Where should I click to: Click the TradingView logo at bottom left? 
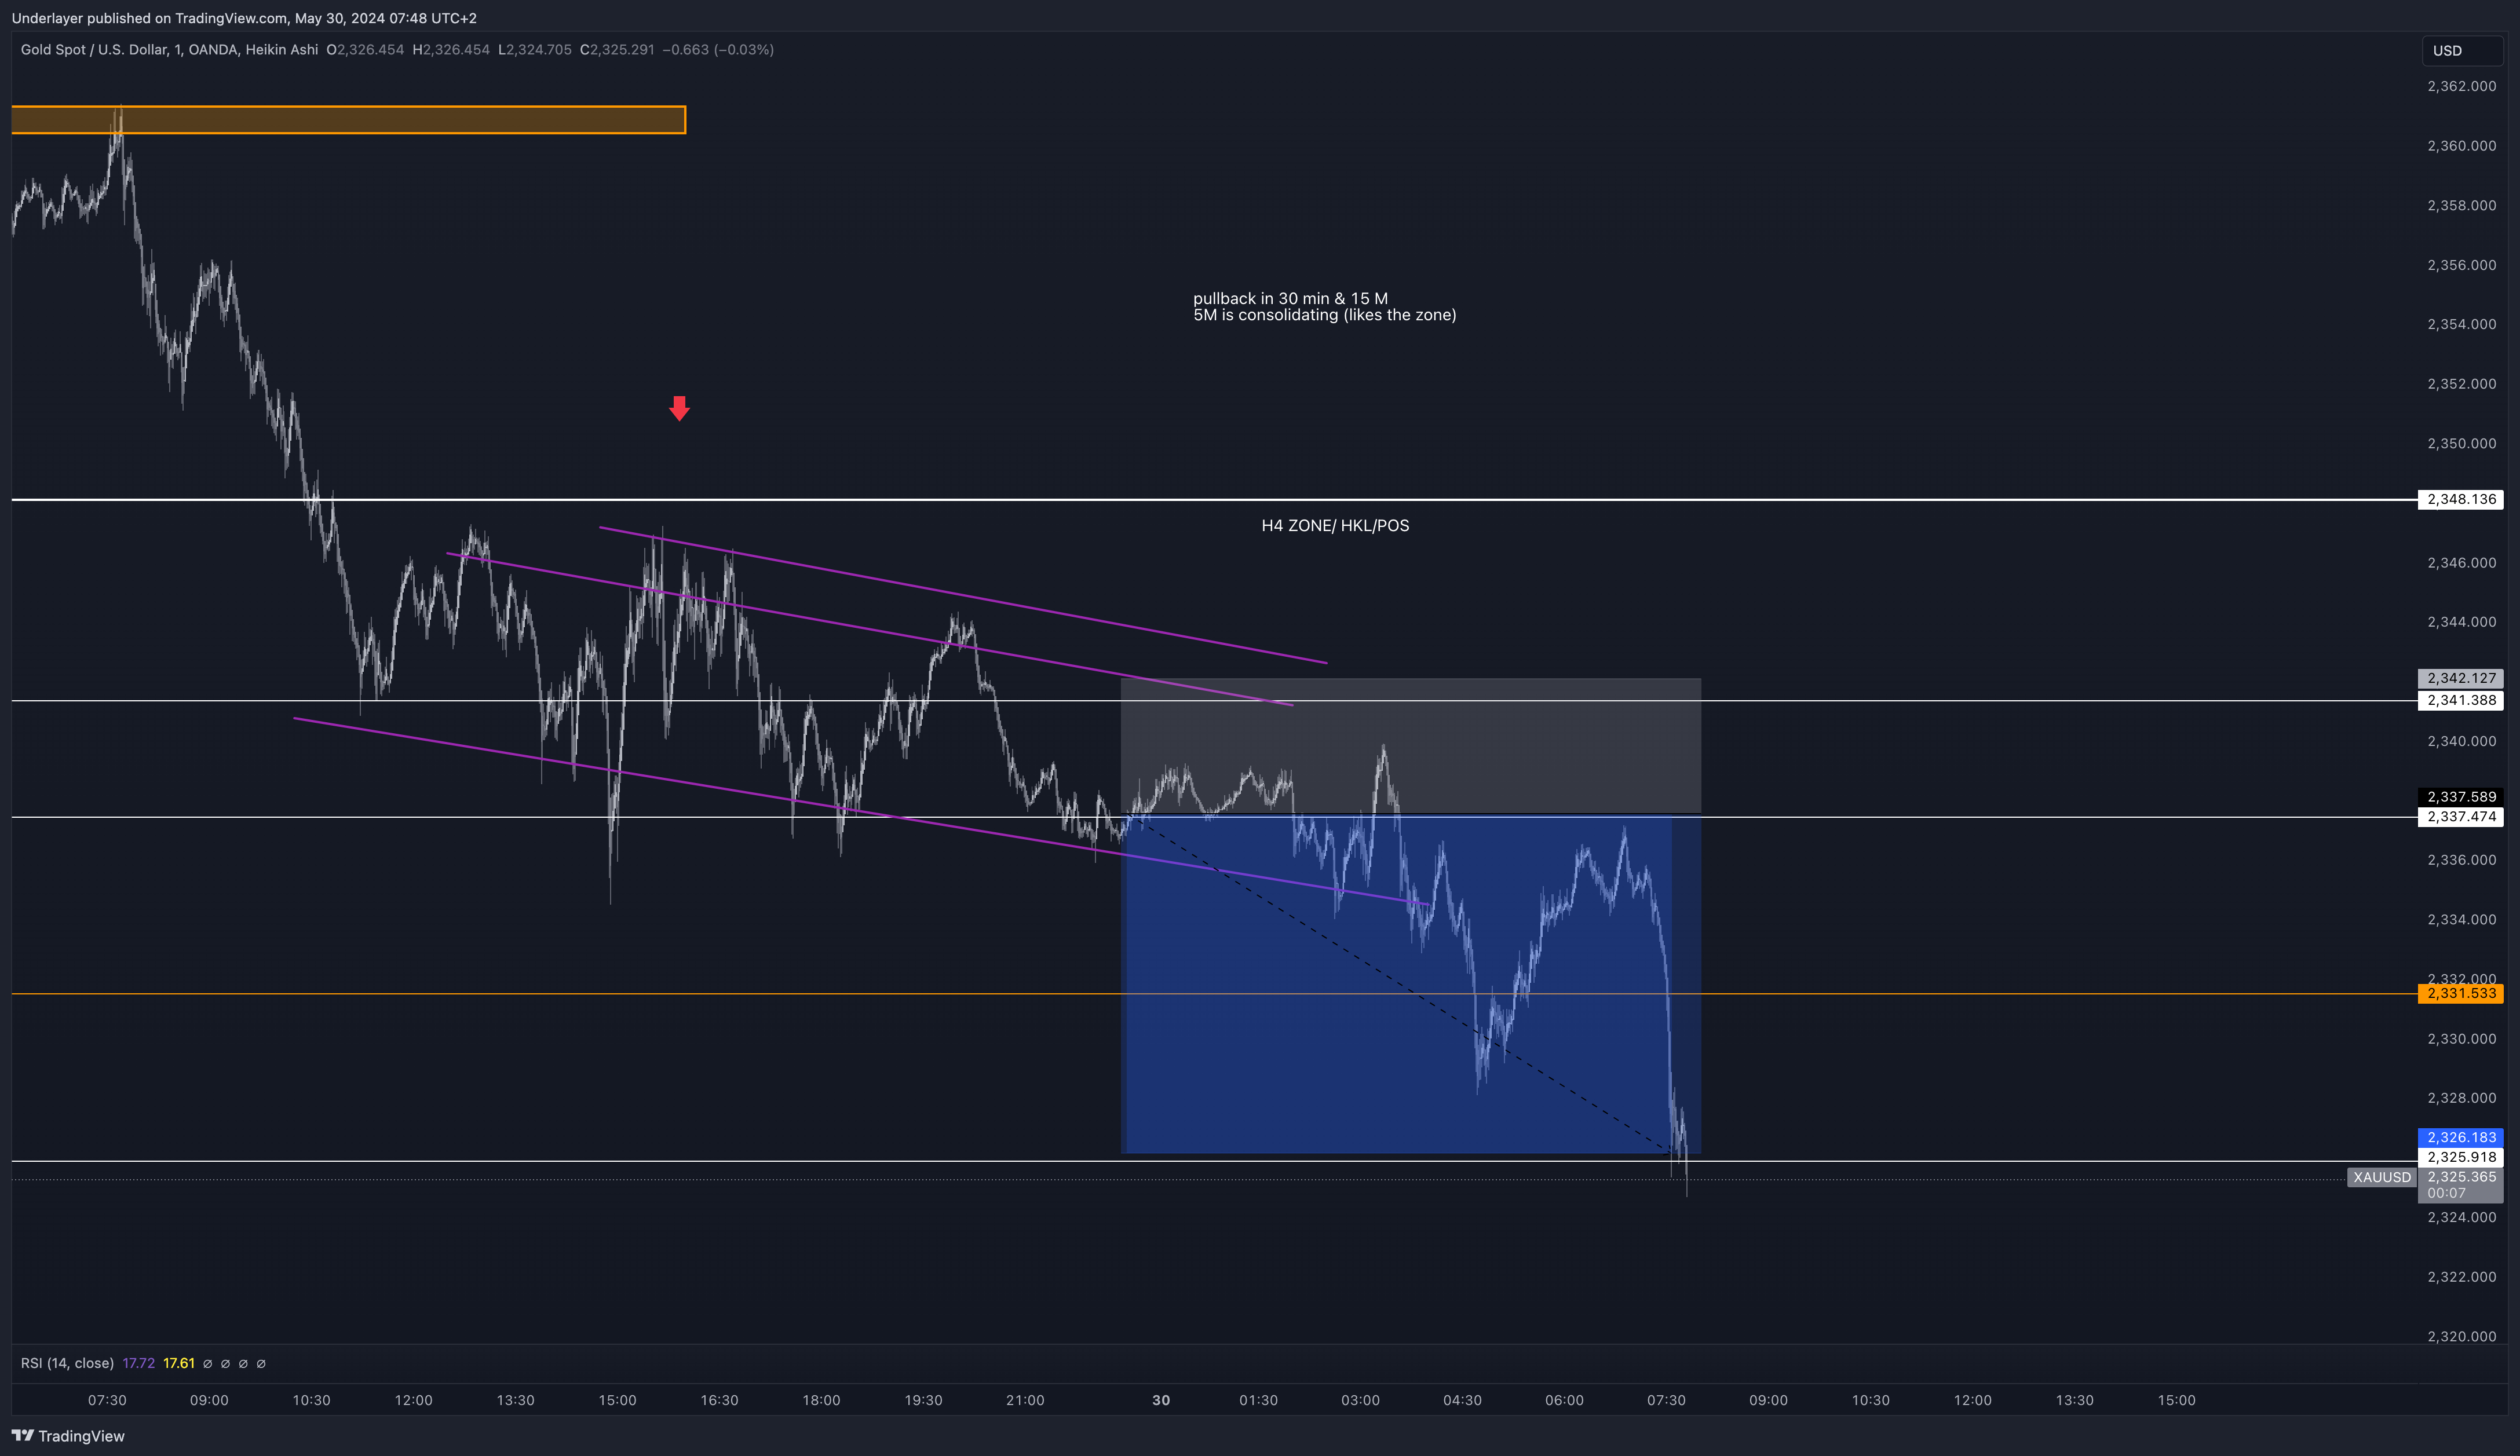68,1436
